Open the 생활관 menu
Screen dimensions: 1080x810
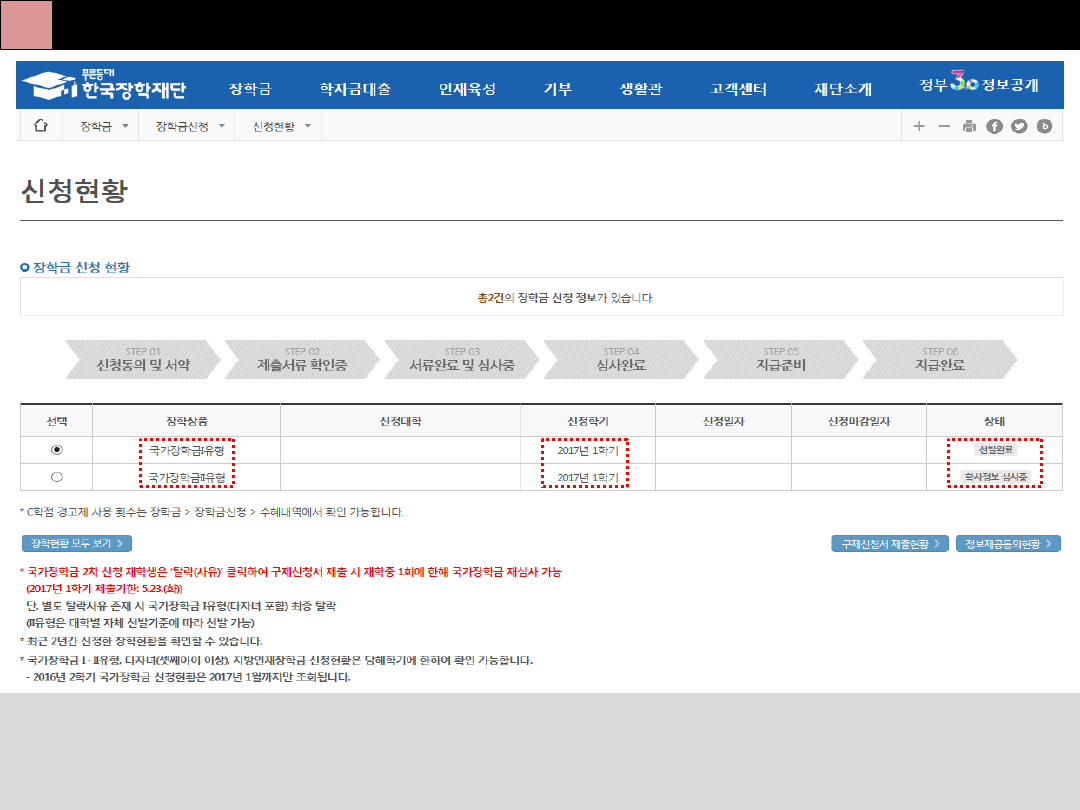pos(641,88)
